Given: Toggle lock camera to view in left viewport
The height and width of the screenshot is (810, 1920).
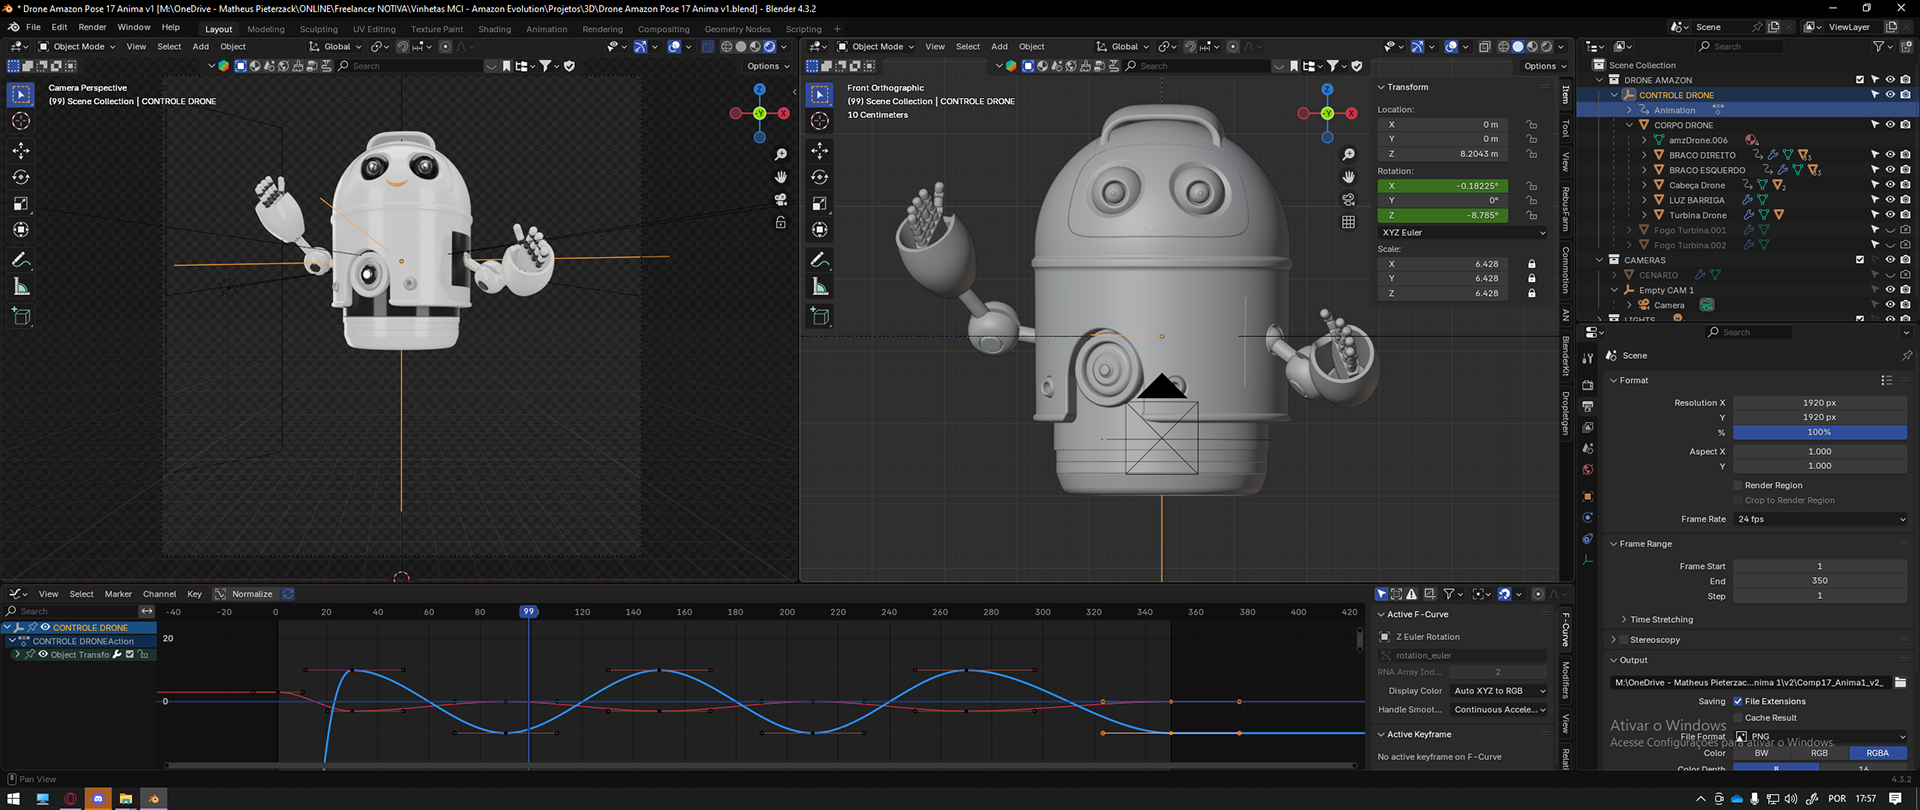Looking at the screenshot, I should point(781,223).
